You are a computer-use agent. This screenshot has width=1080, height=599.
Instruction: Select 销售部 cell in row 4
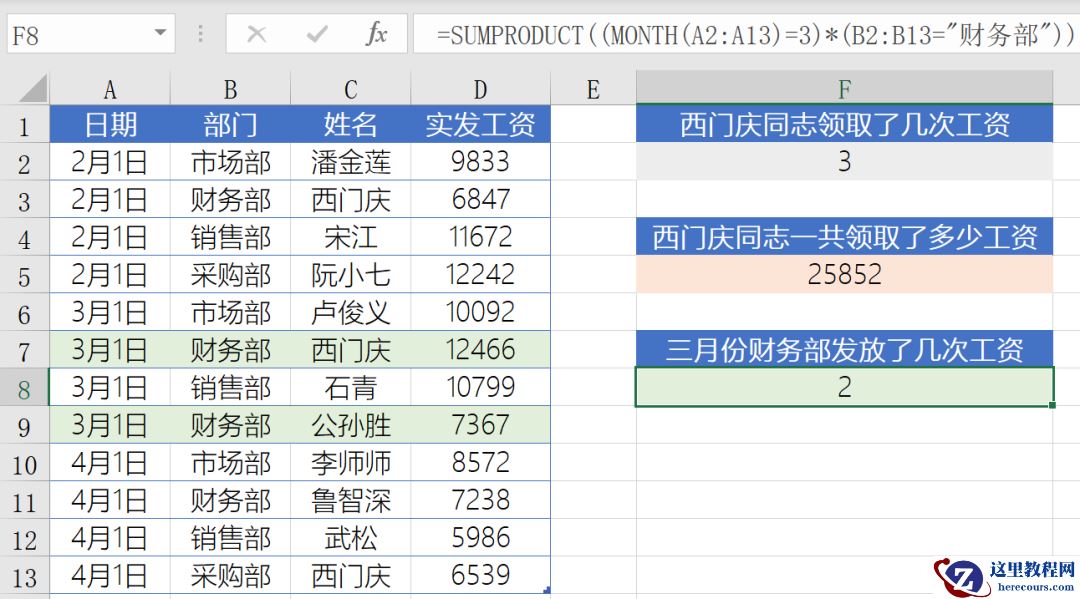tap(230, 237)
